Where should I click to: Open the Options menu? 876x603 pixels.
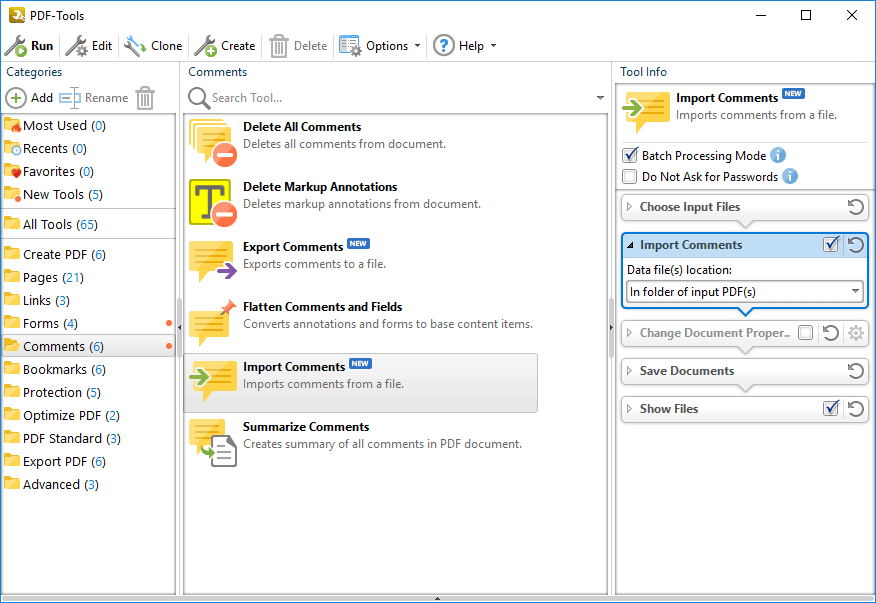[x=379, y=46]
